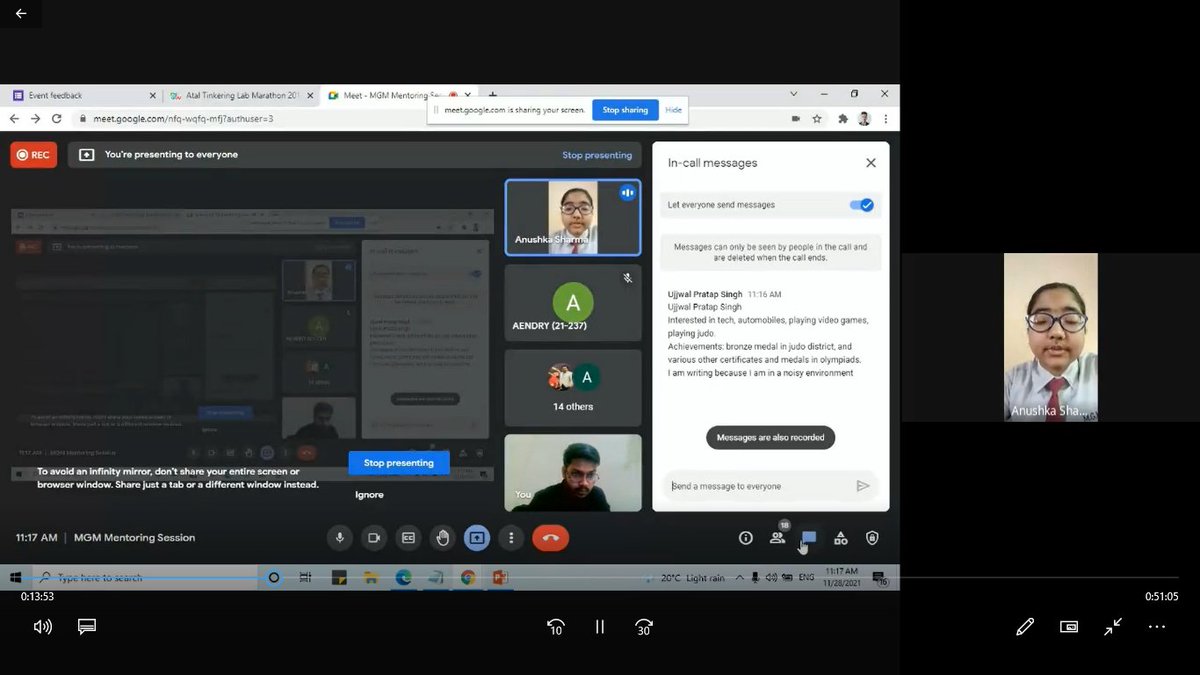Click the Windows taskbar search box
The width and height of the screenshot is (1200, 675).
147,577
